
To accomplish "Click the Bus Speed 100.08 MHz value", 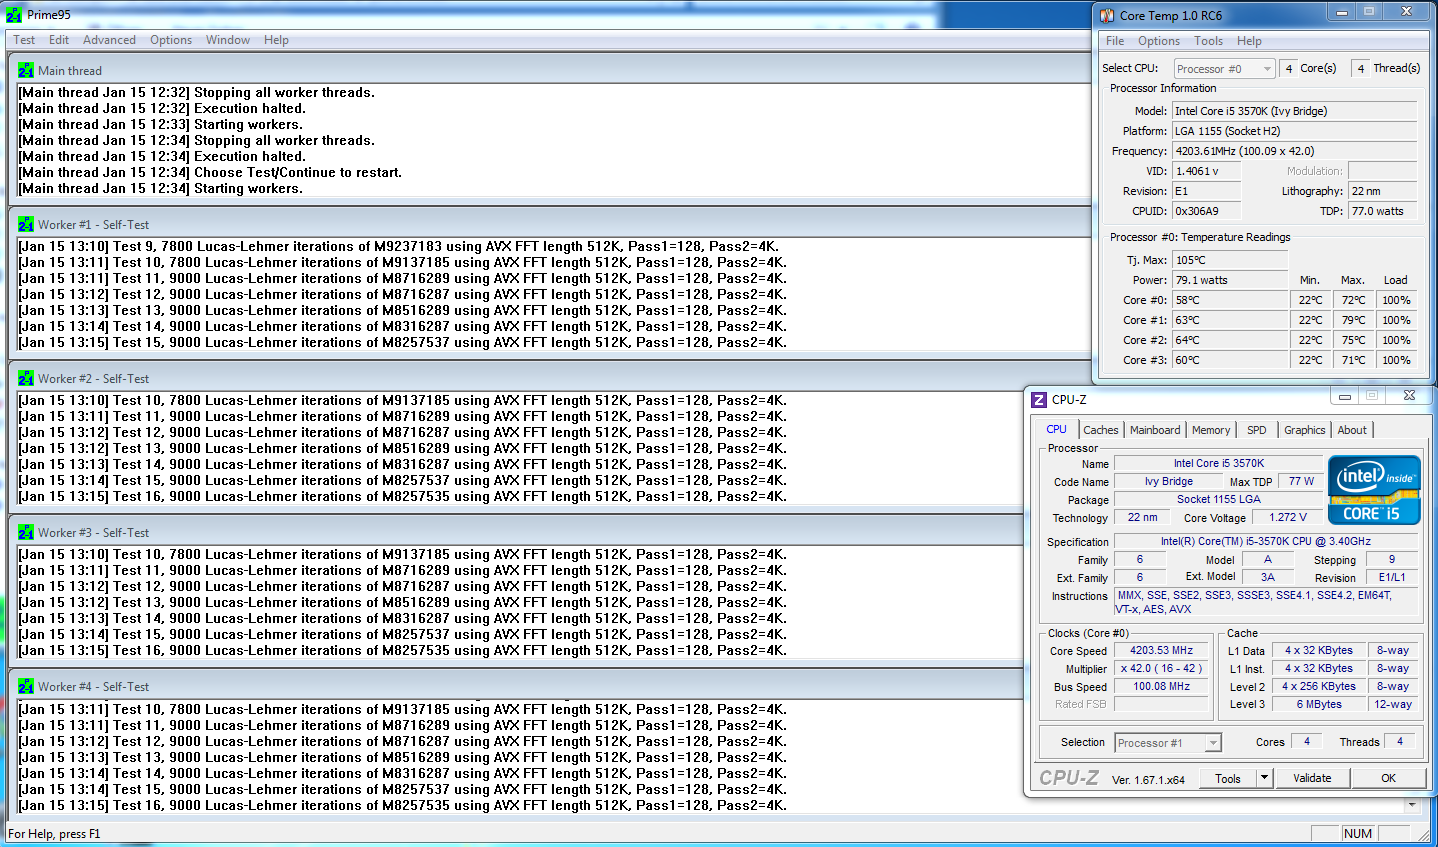I will pos(1161,686).
